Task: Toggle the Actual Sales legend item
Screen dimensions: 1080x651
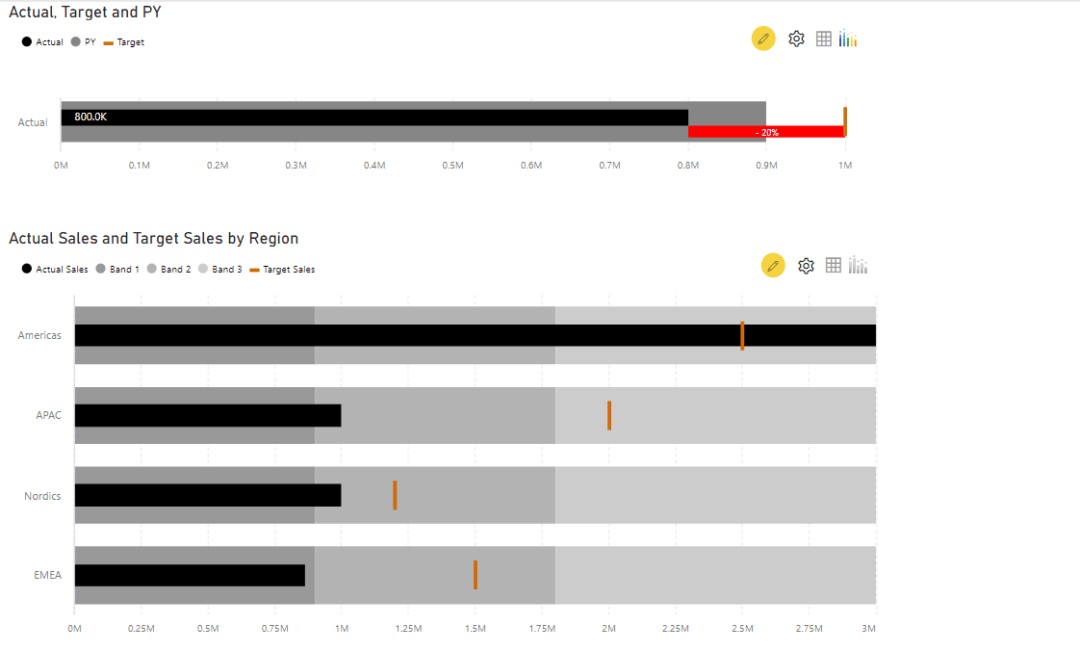Action: (x=54, y=268)
